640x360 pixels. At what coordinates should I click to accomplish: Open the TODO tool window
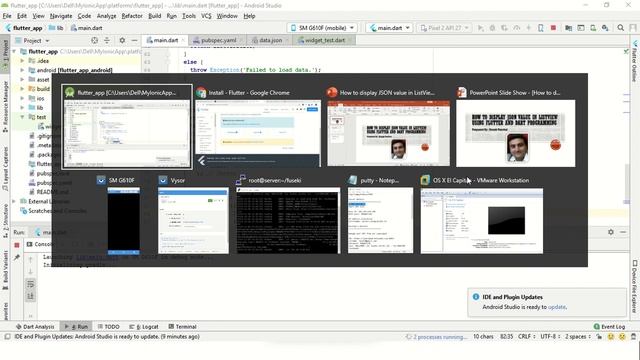(x=109, y=327)
